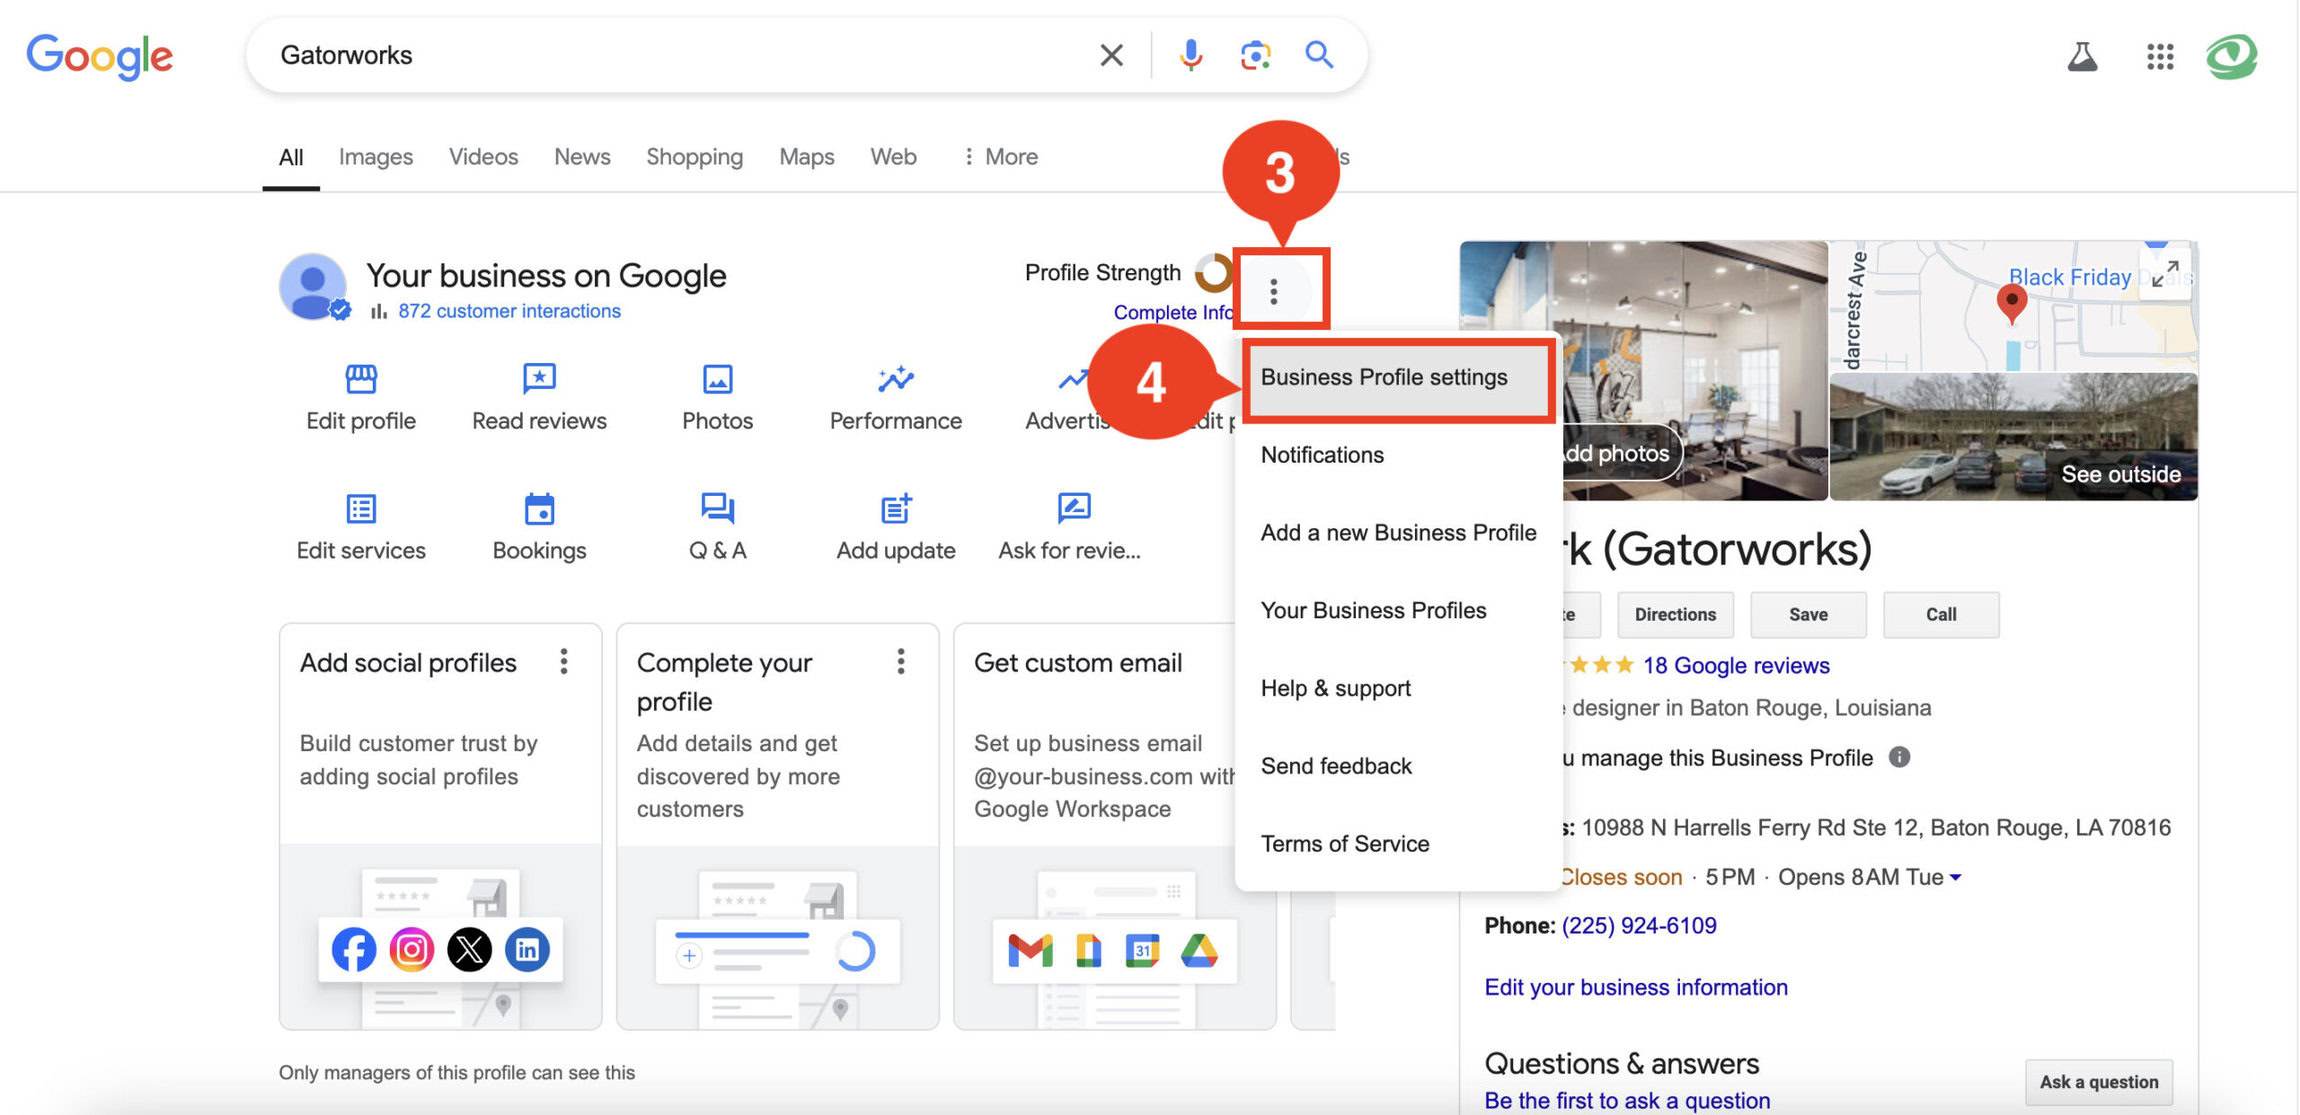Viewport: 2300px width, 1115px height.
Task: Expand the map with arrows icon
Action: tap(2165, 273)
